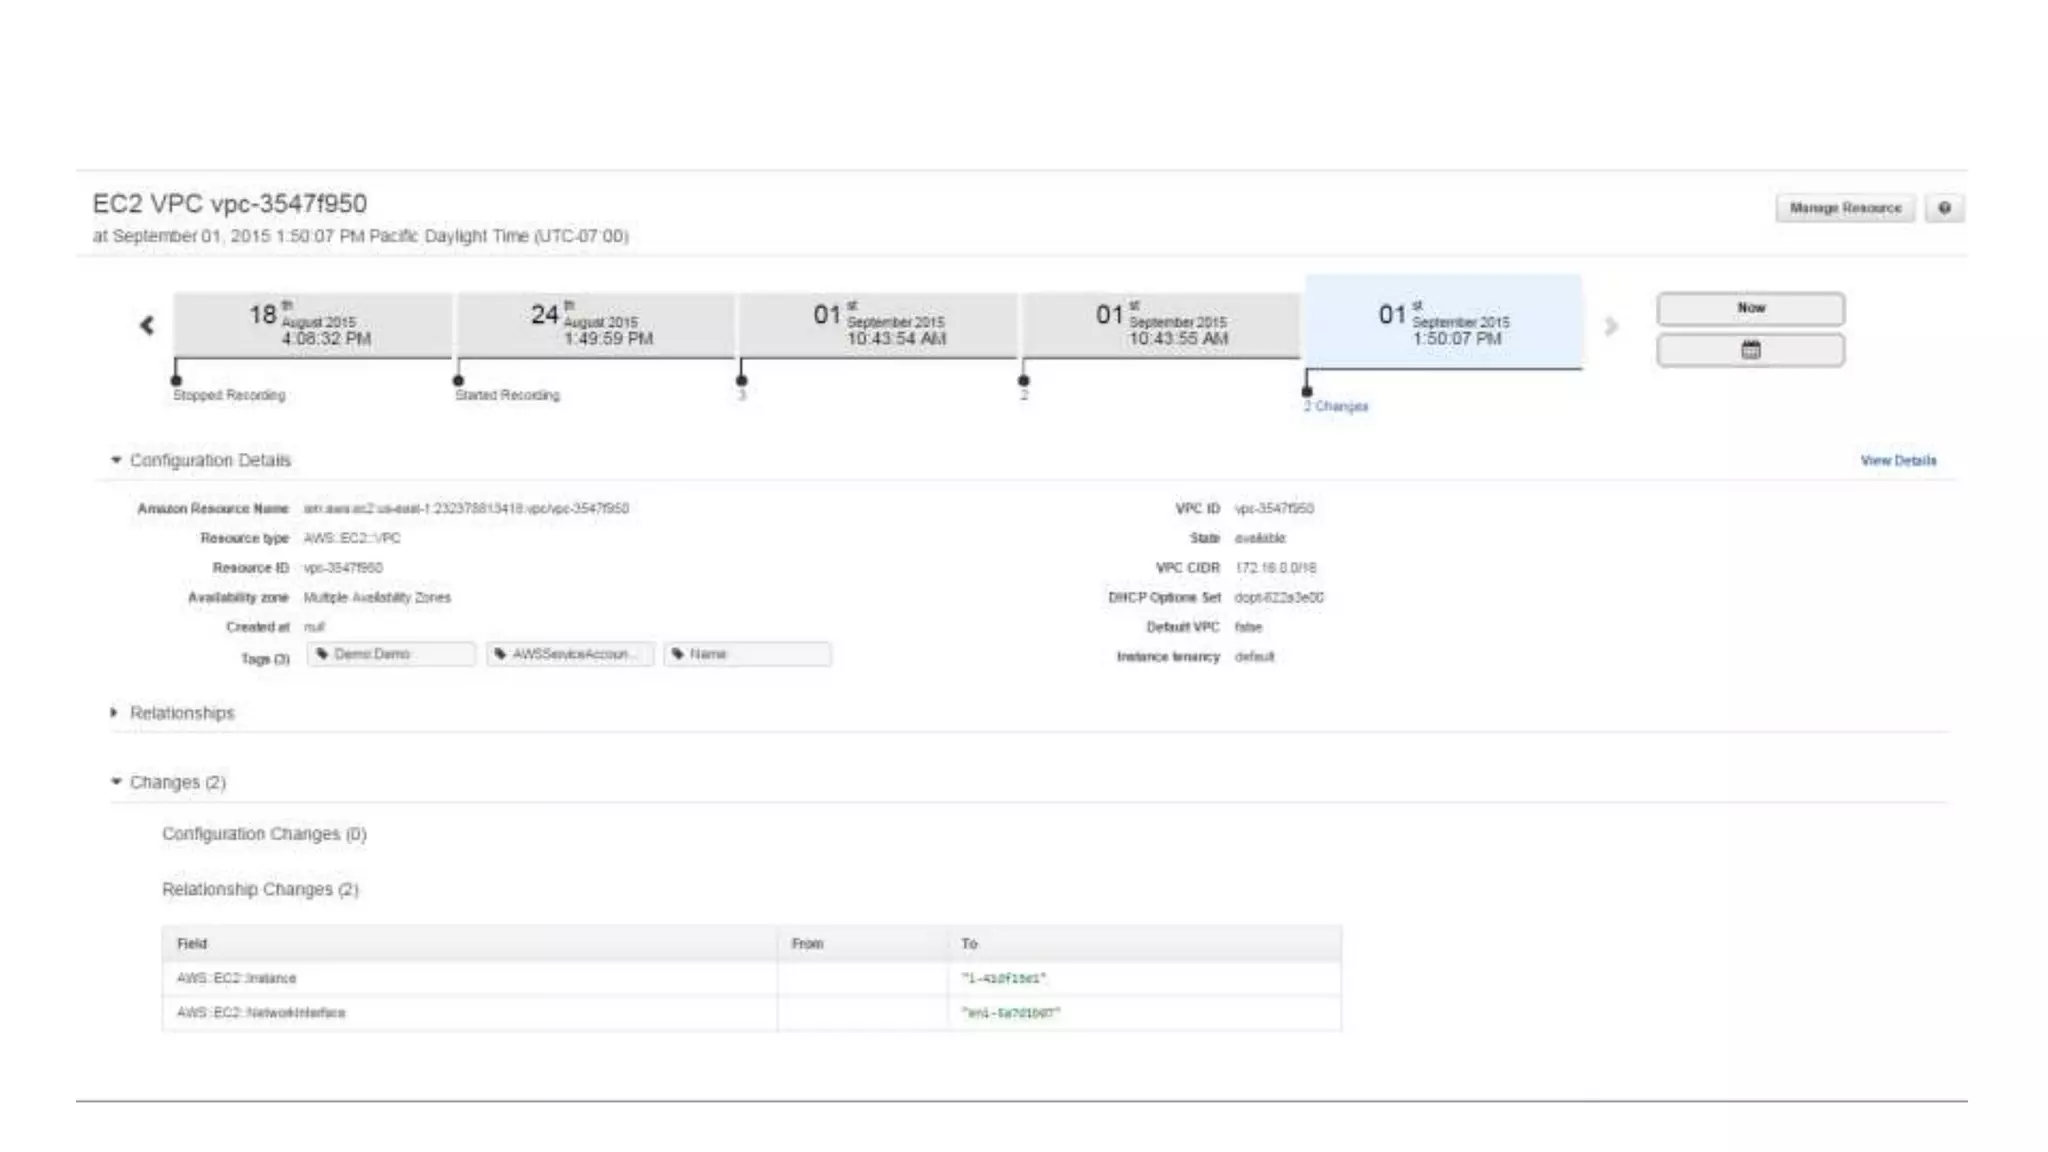The image size is (2048, 1152).
Task: Click the Started Recording timeline dot
Action: (x=458, y=380)
